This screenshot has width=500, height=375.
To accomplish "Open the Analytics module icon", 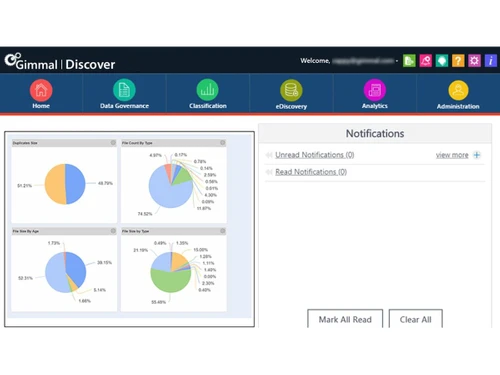I will coord(375,90).
